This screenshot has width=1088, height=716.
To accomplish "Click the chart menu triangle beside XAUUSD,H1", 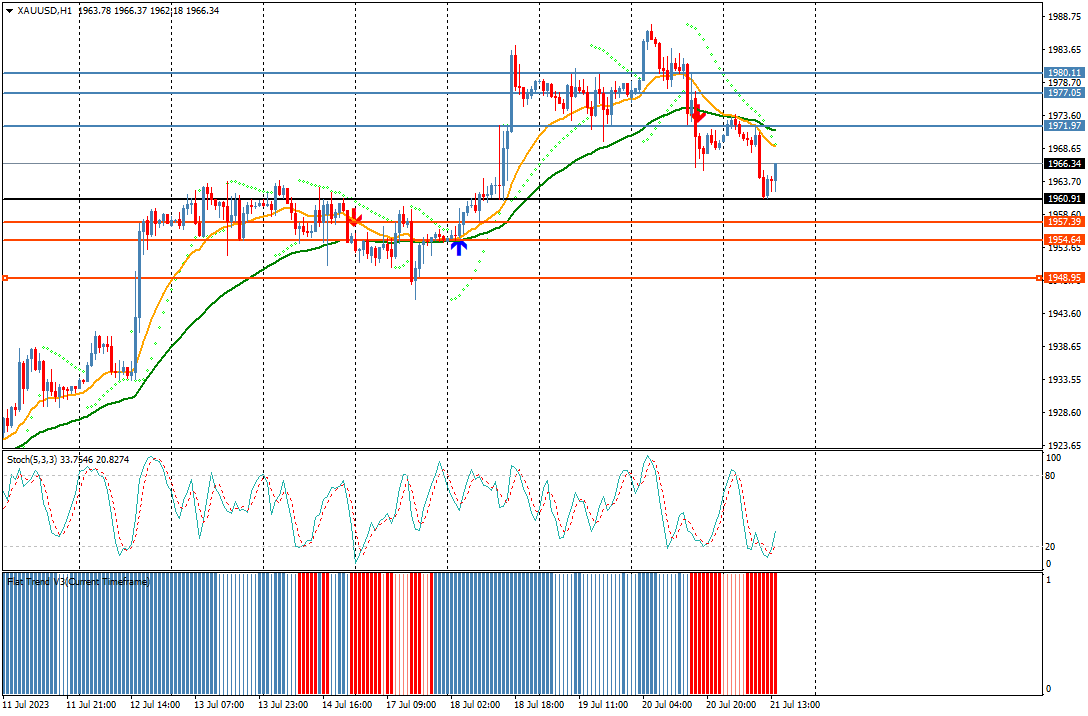I will (x=9, y=11).
